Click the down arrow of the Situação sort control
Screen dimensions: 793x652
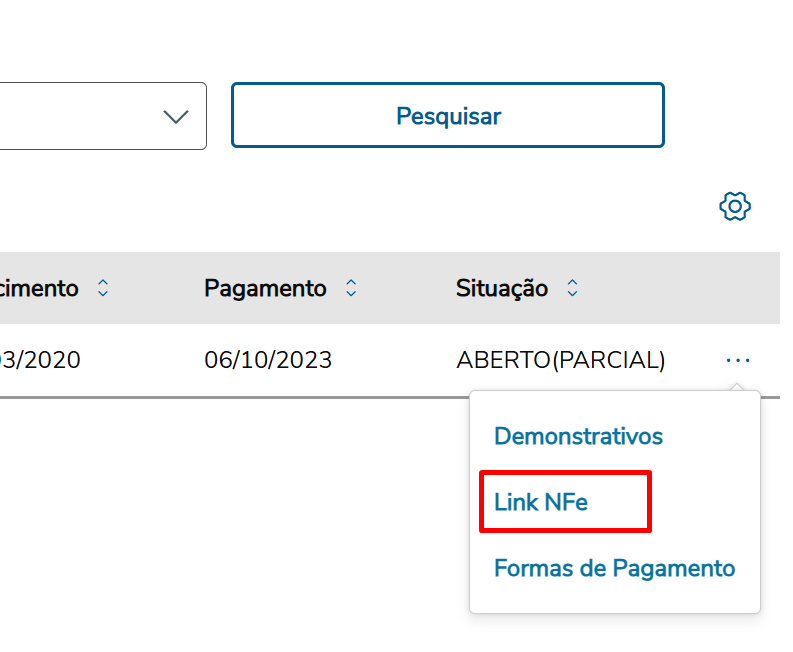tap(573, 294)
